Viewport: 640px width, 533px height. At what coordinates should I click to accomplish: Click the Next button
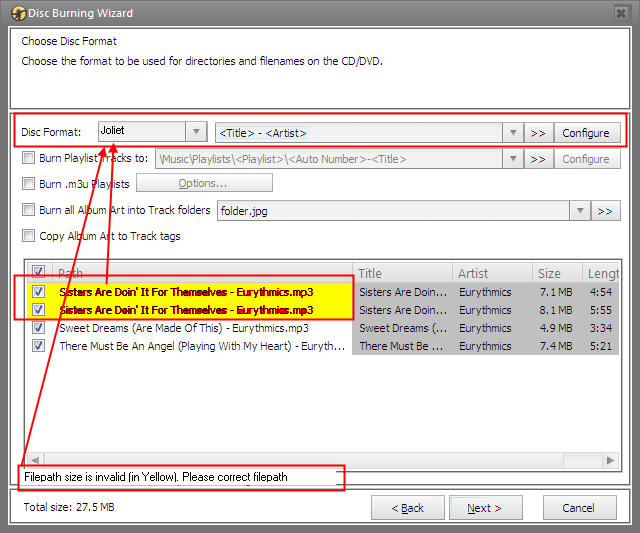point(485,508)
